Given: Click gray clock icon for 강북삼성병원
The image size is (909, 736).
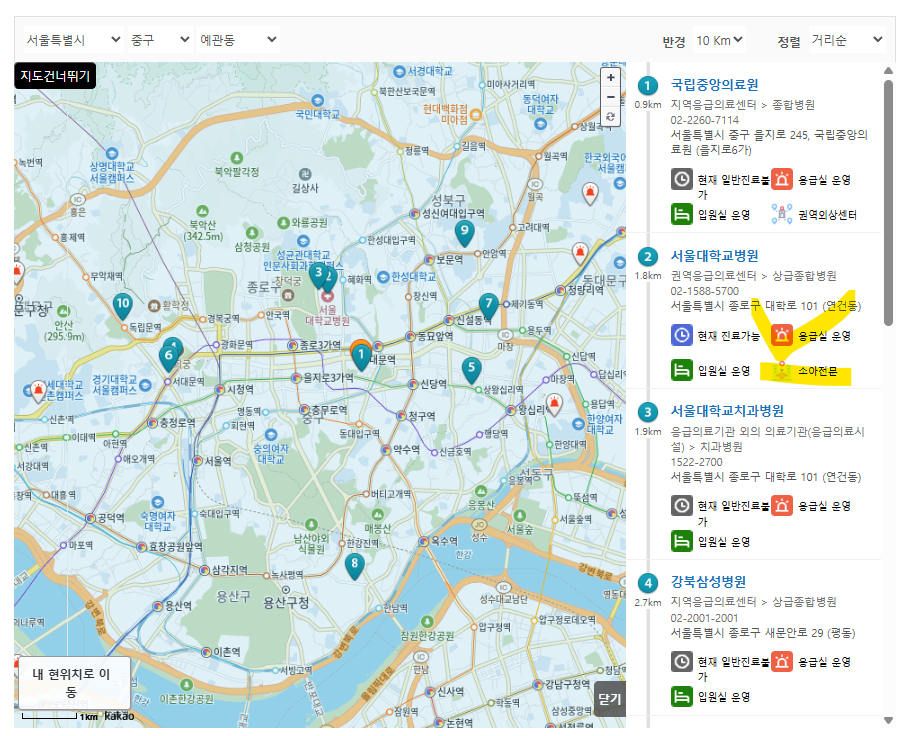Looking at the screenshot, I should [x=682, y=661].
